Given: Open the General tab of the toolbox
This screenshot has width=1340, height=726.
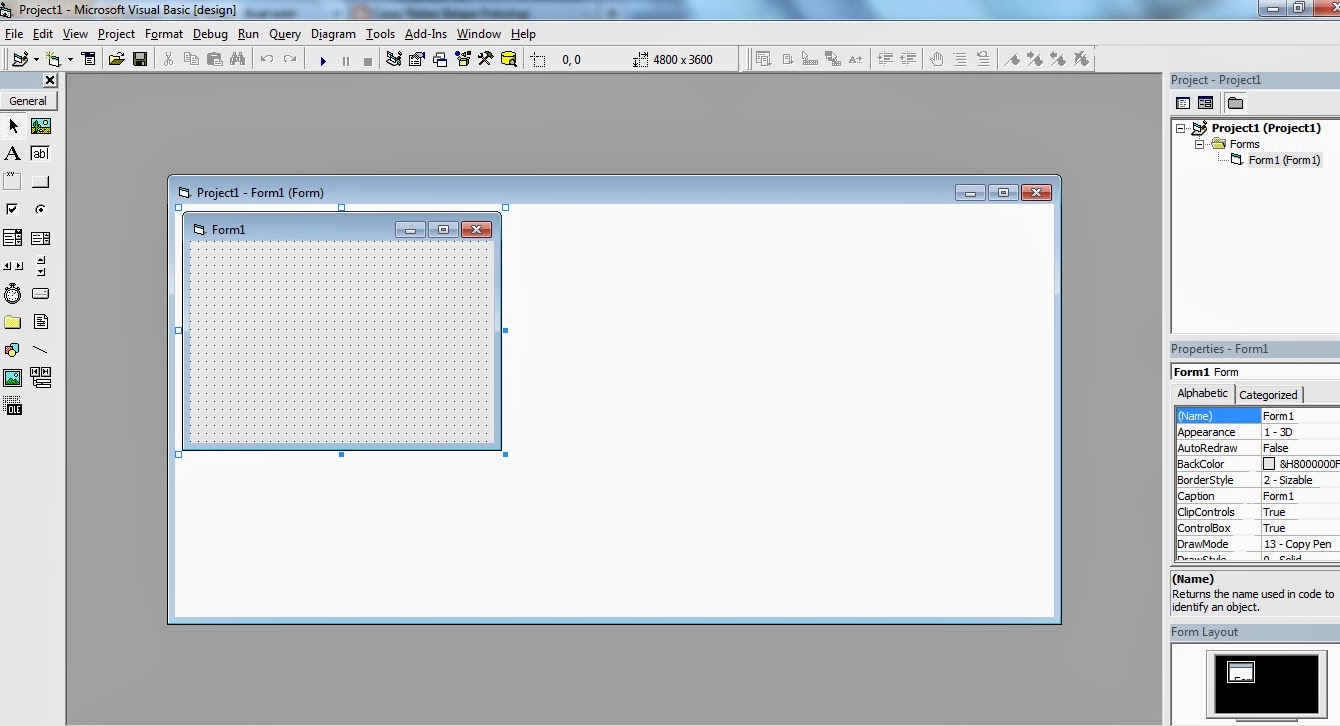Looking at the screenshot, I should pos(28,101).
